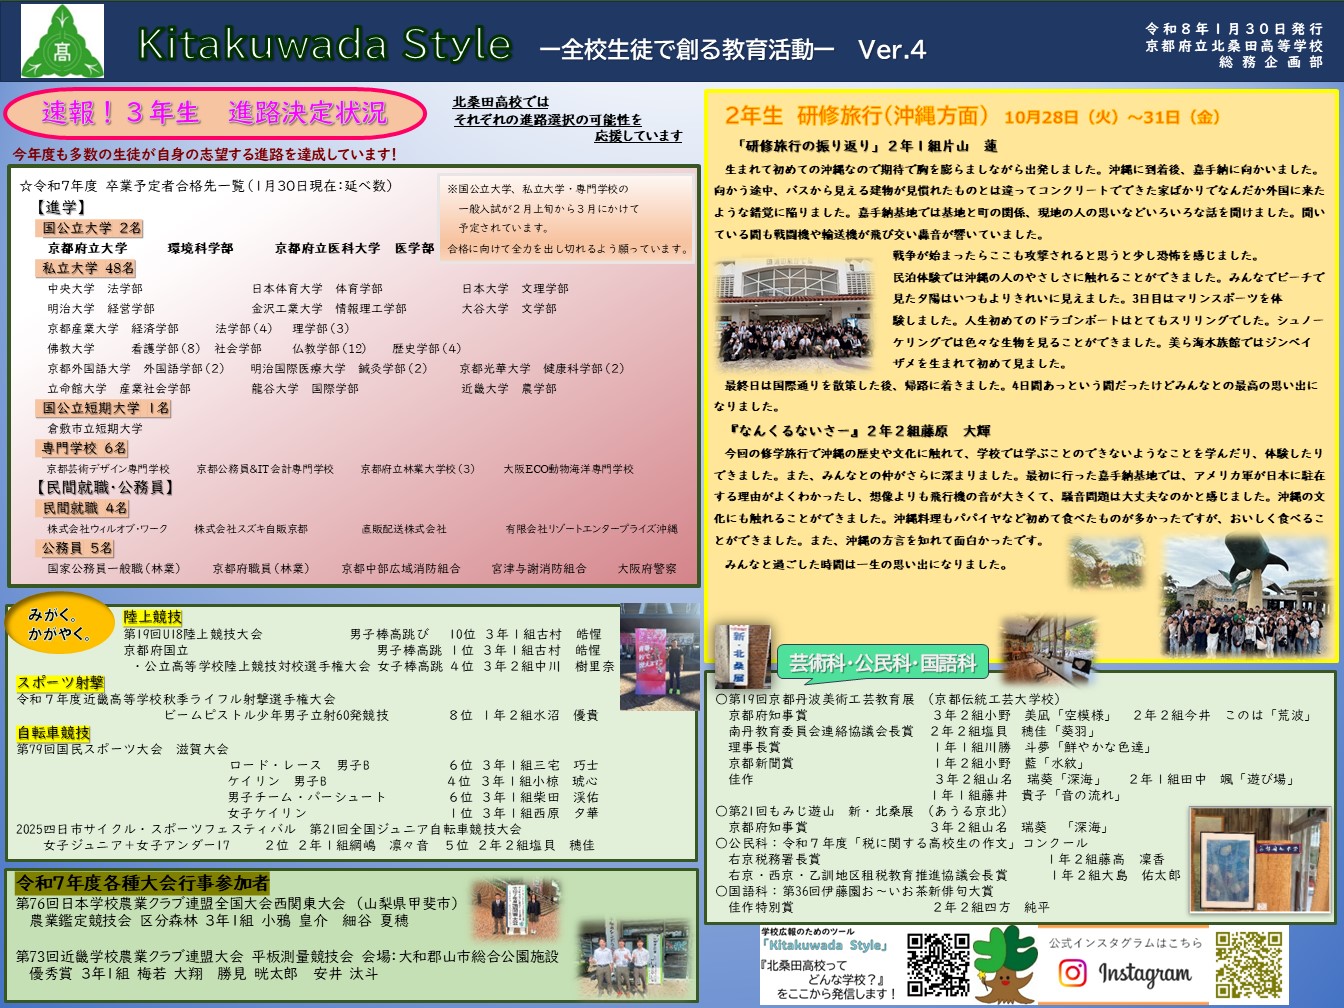
Task: Open the whale shark statue group photo
Action: pyautogui.click(x=1246, y=596)
